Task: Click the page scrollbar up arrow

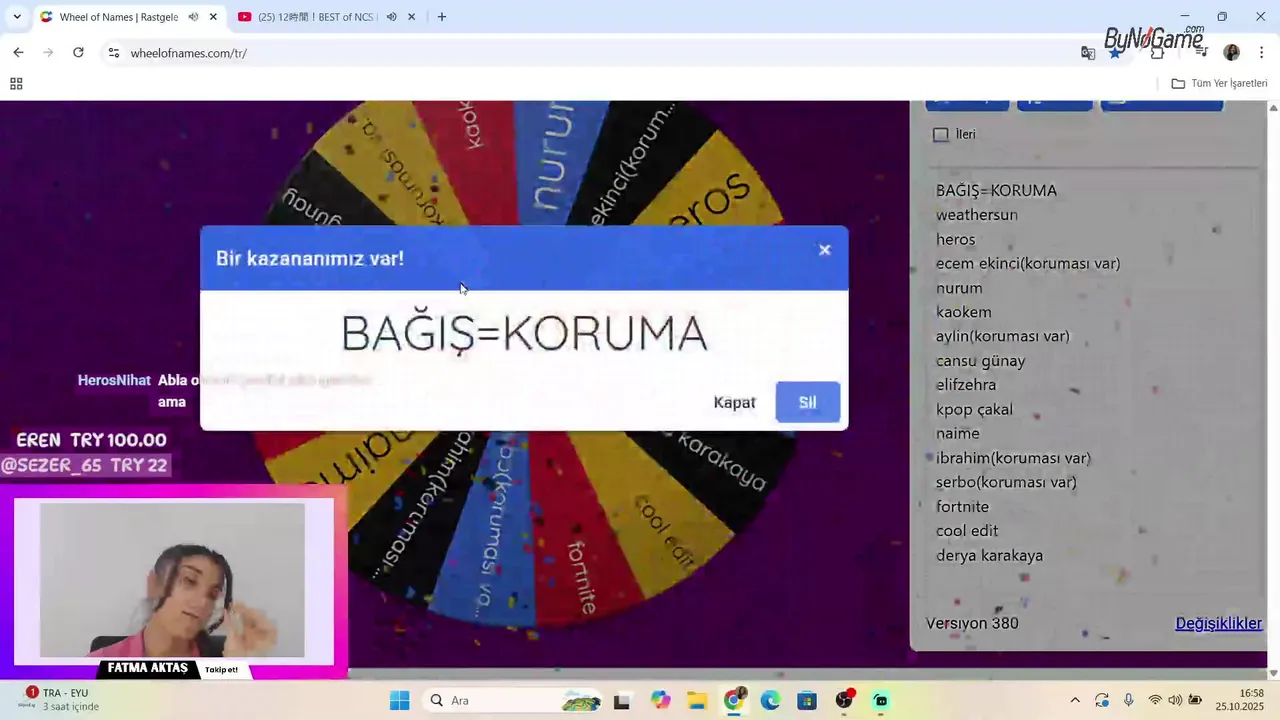Action: [1273, 107]
